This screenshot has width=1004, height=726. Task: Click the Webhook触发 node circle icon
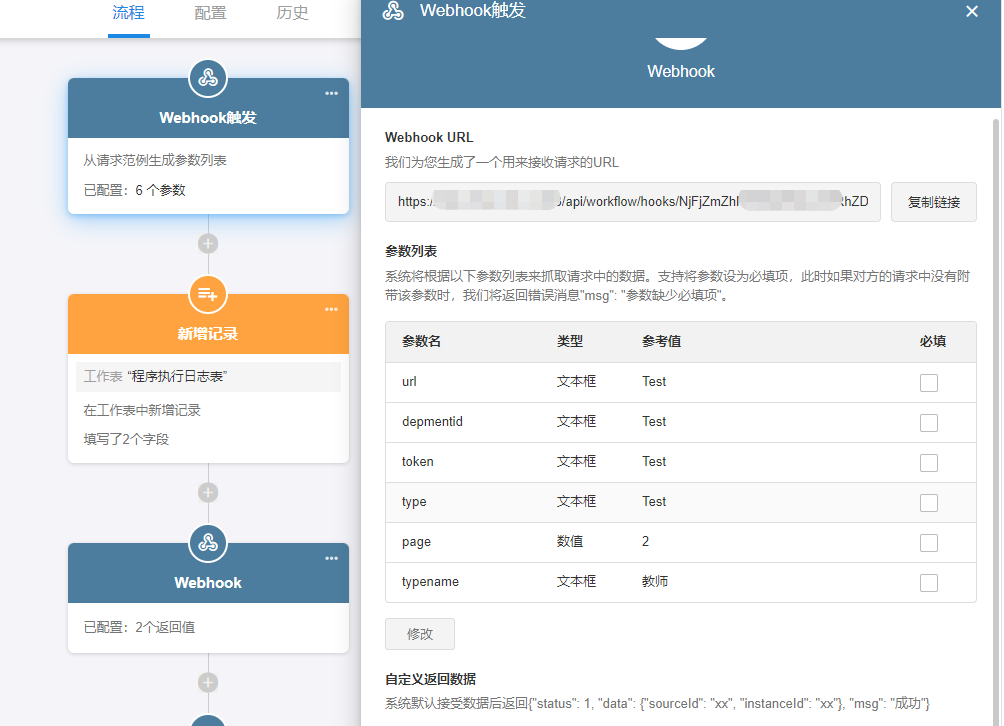[208, 78]
